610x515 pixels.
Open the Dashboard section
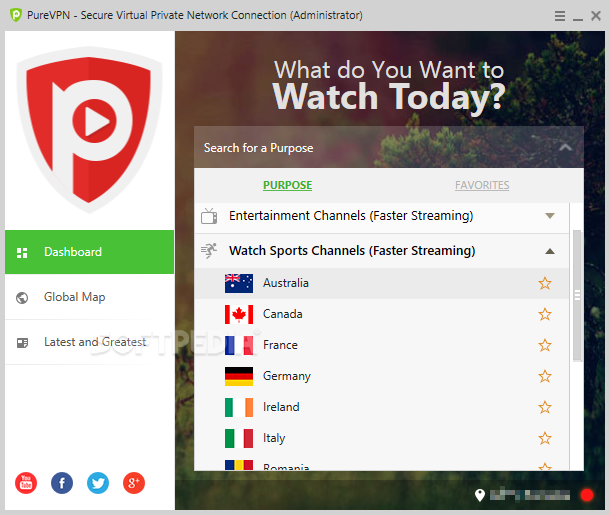pos(89,252)
